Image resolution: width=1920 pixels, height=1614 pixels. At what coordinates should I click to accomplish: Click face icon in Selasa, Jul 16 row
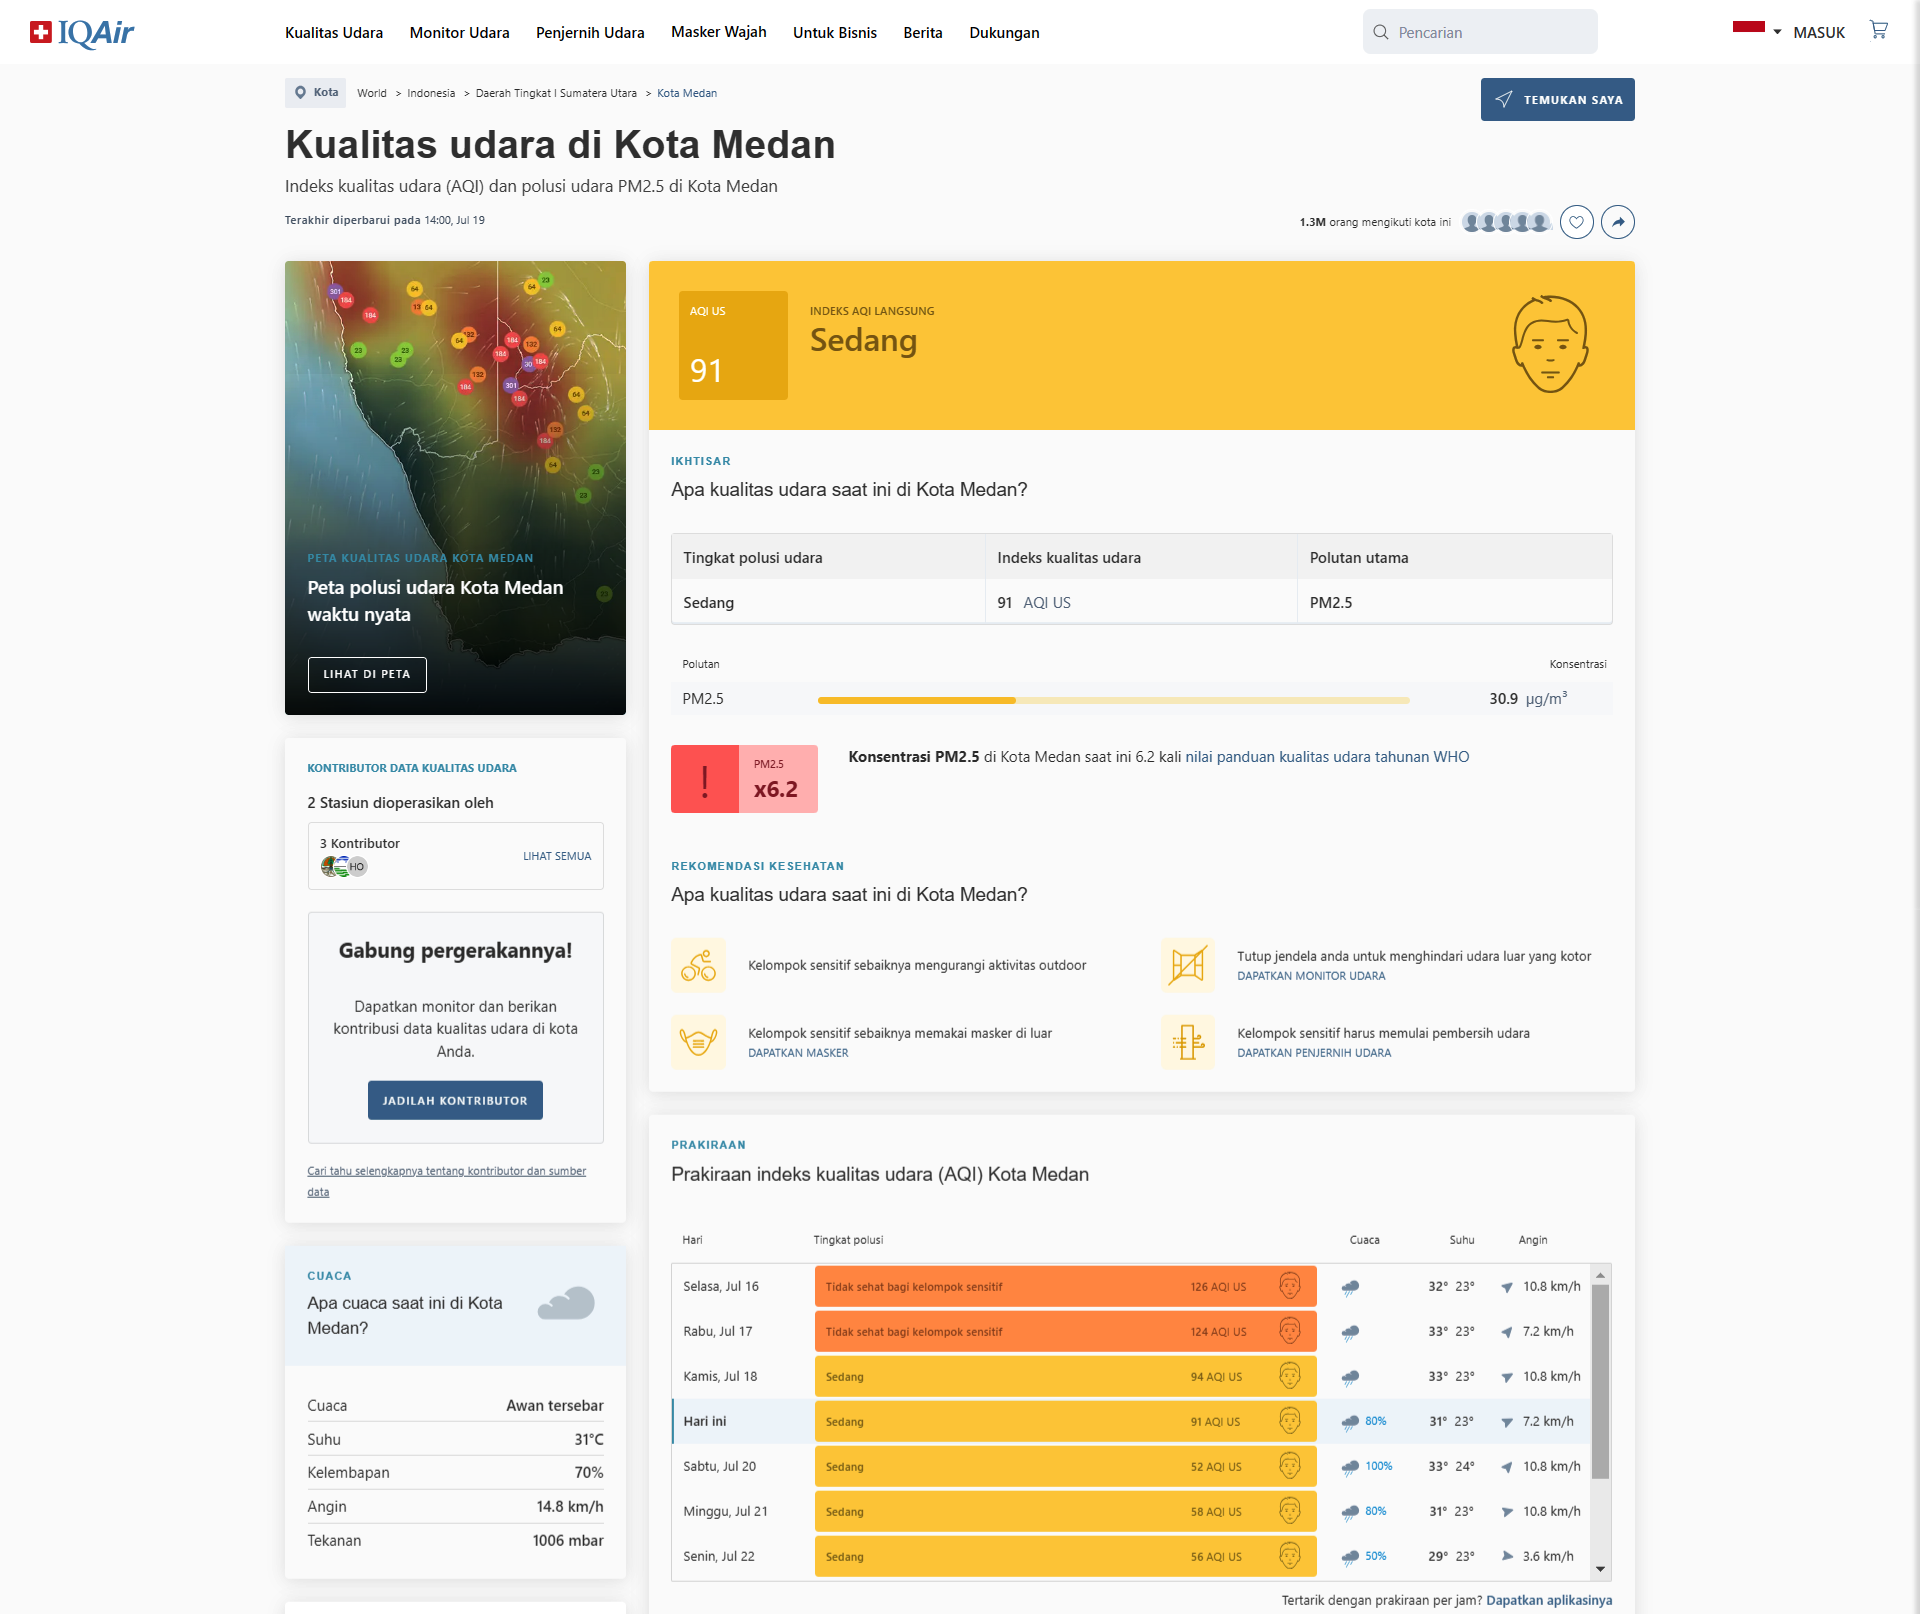[1290, 1286]
